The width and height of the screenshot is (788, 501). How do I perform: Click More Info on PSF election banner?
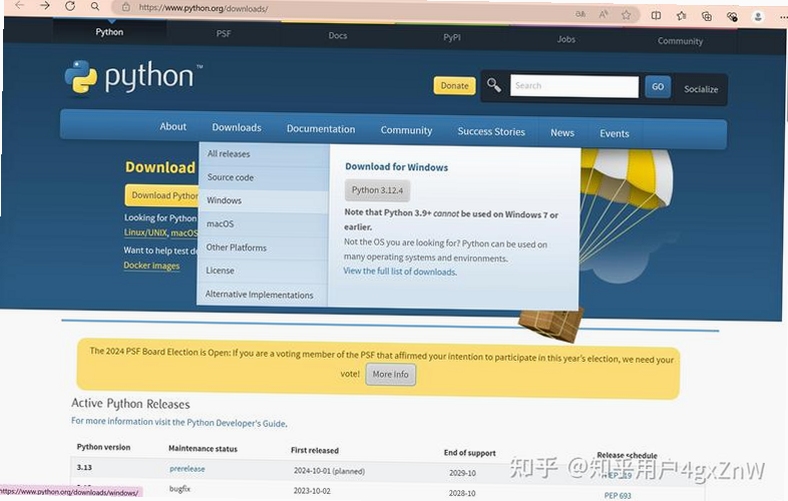[390, 375]
